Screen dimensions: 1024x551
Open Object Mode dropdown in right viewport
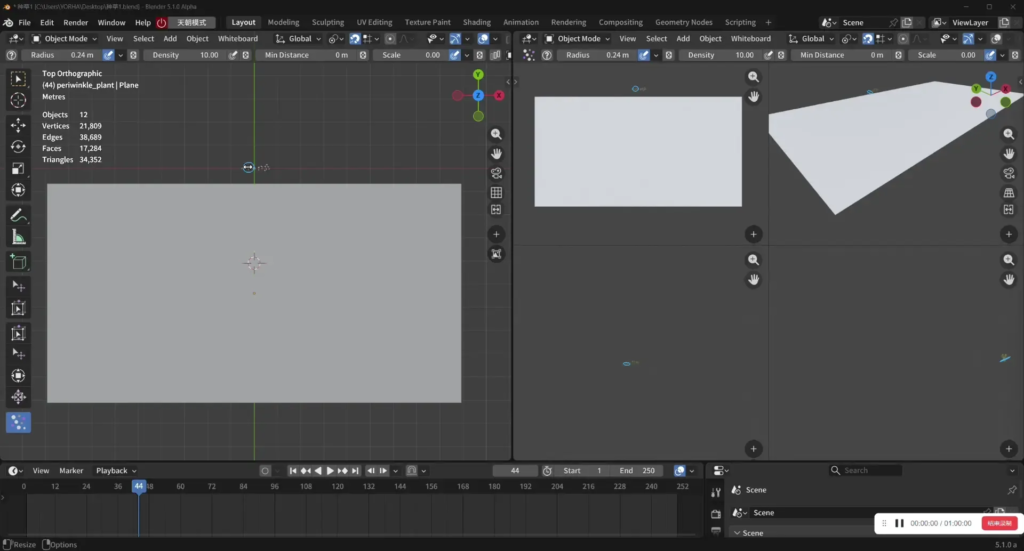coord(578,39)
